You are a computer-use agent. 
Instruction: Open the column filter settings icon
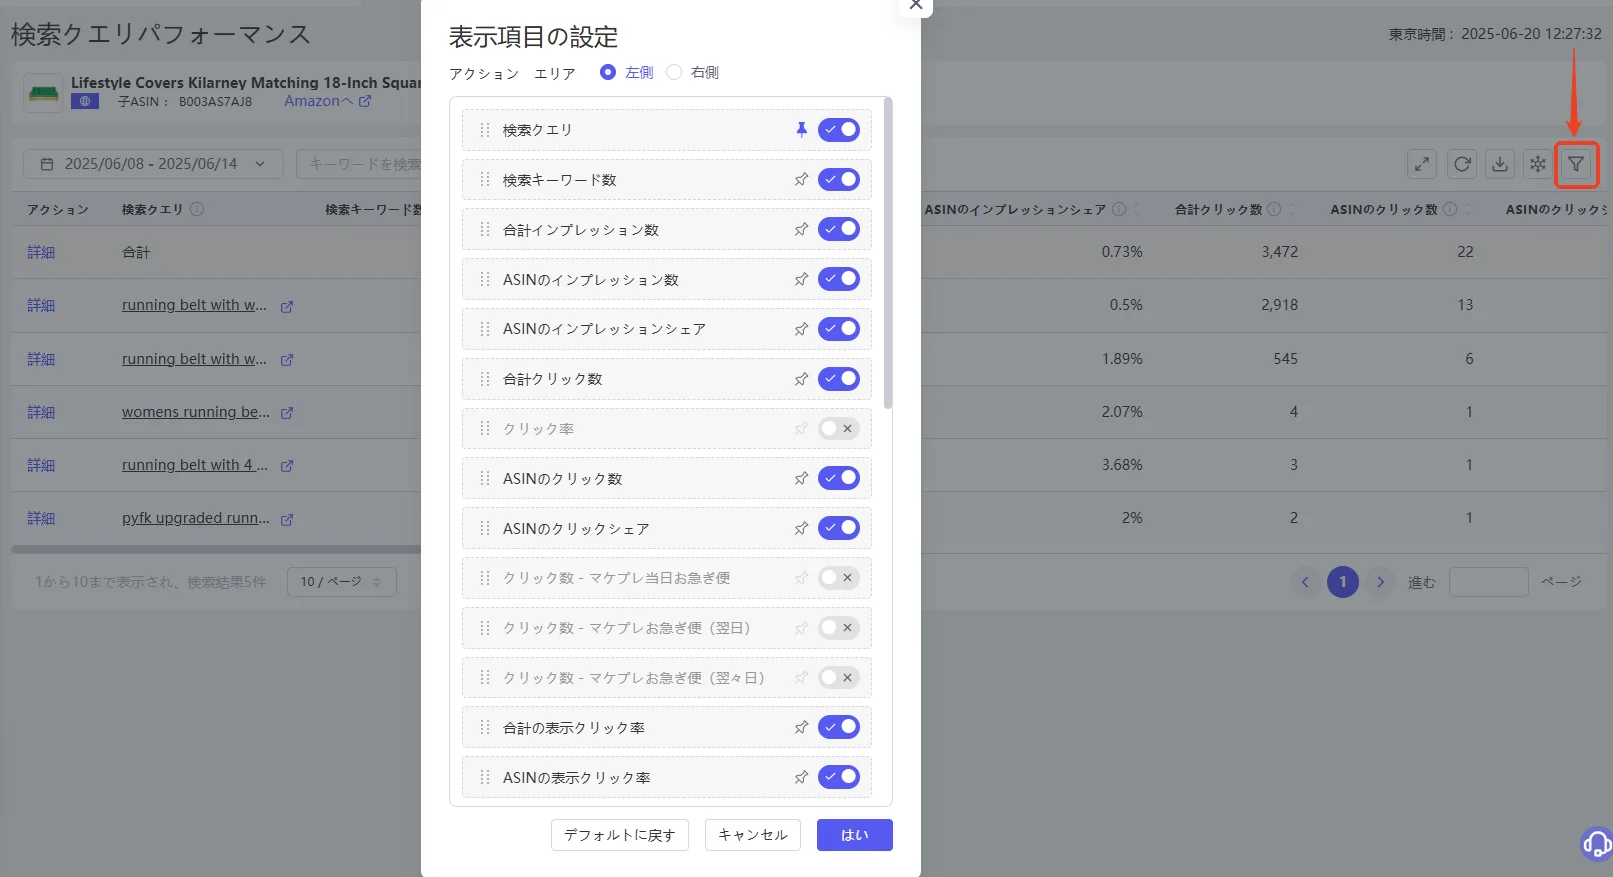tap(1576, 164)
